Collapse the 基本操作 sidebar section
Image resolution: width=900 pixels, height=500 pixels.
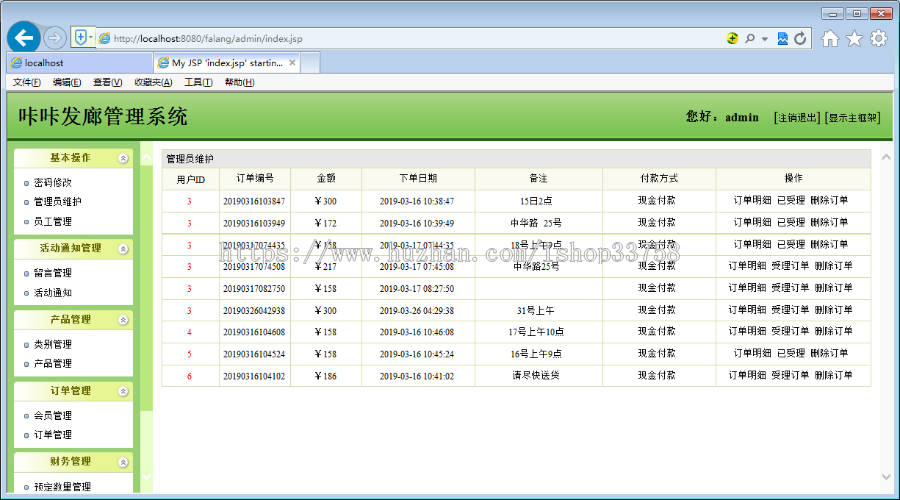(123, 158)
